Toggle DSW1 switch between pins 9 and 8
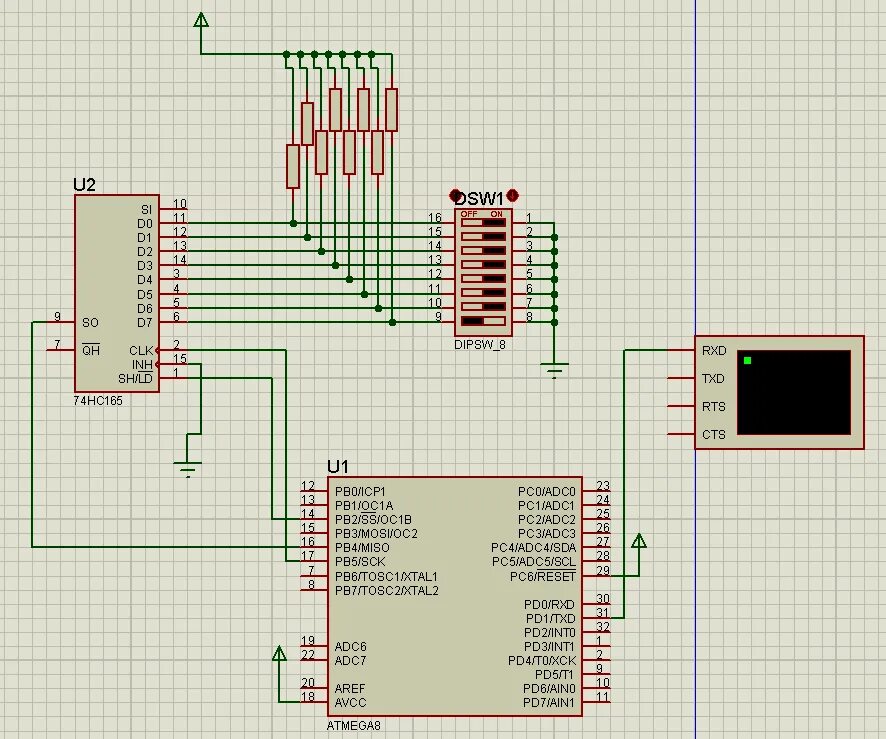Image resolution: width=886 pixels, height=739 pixels. (x=483, y=321)
